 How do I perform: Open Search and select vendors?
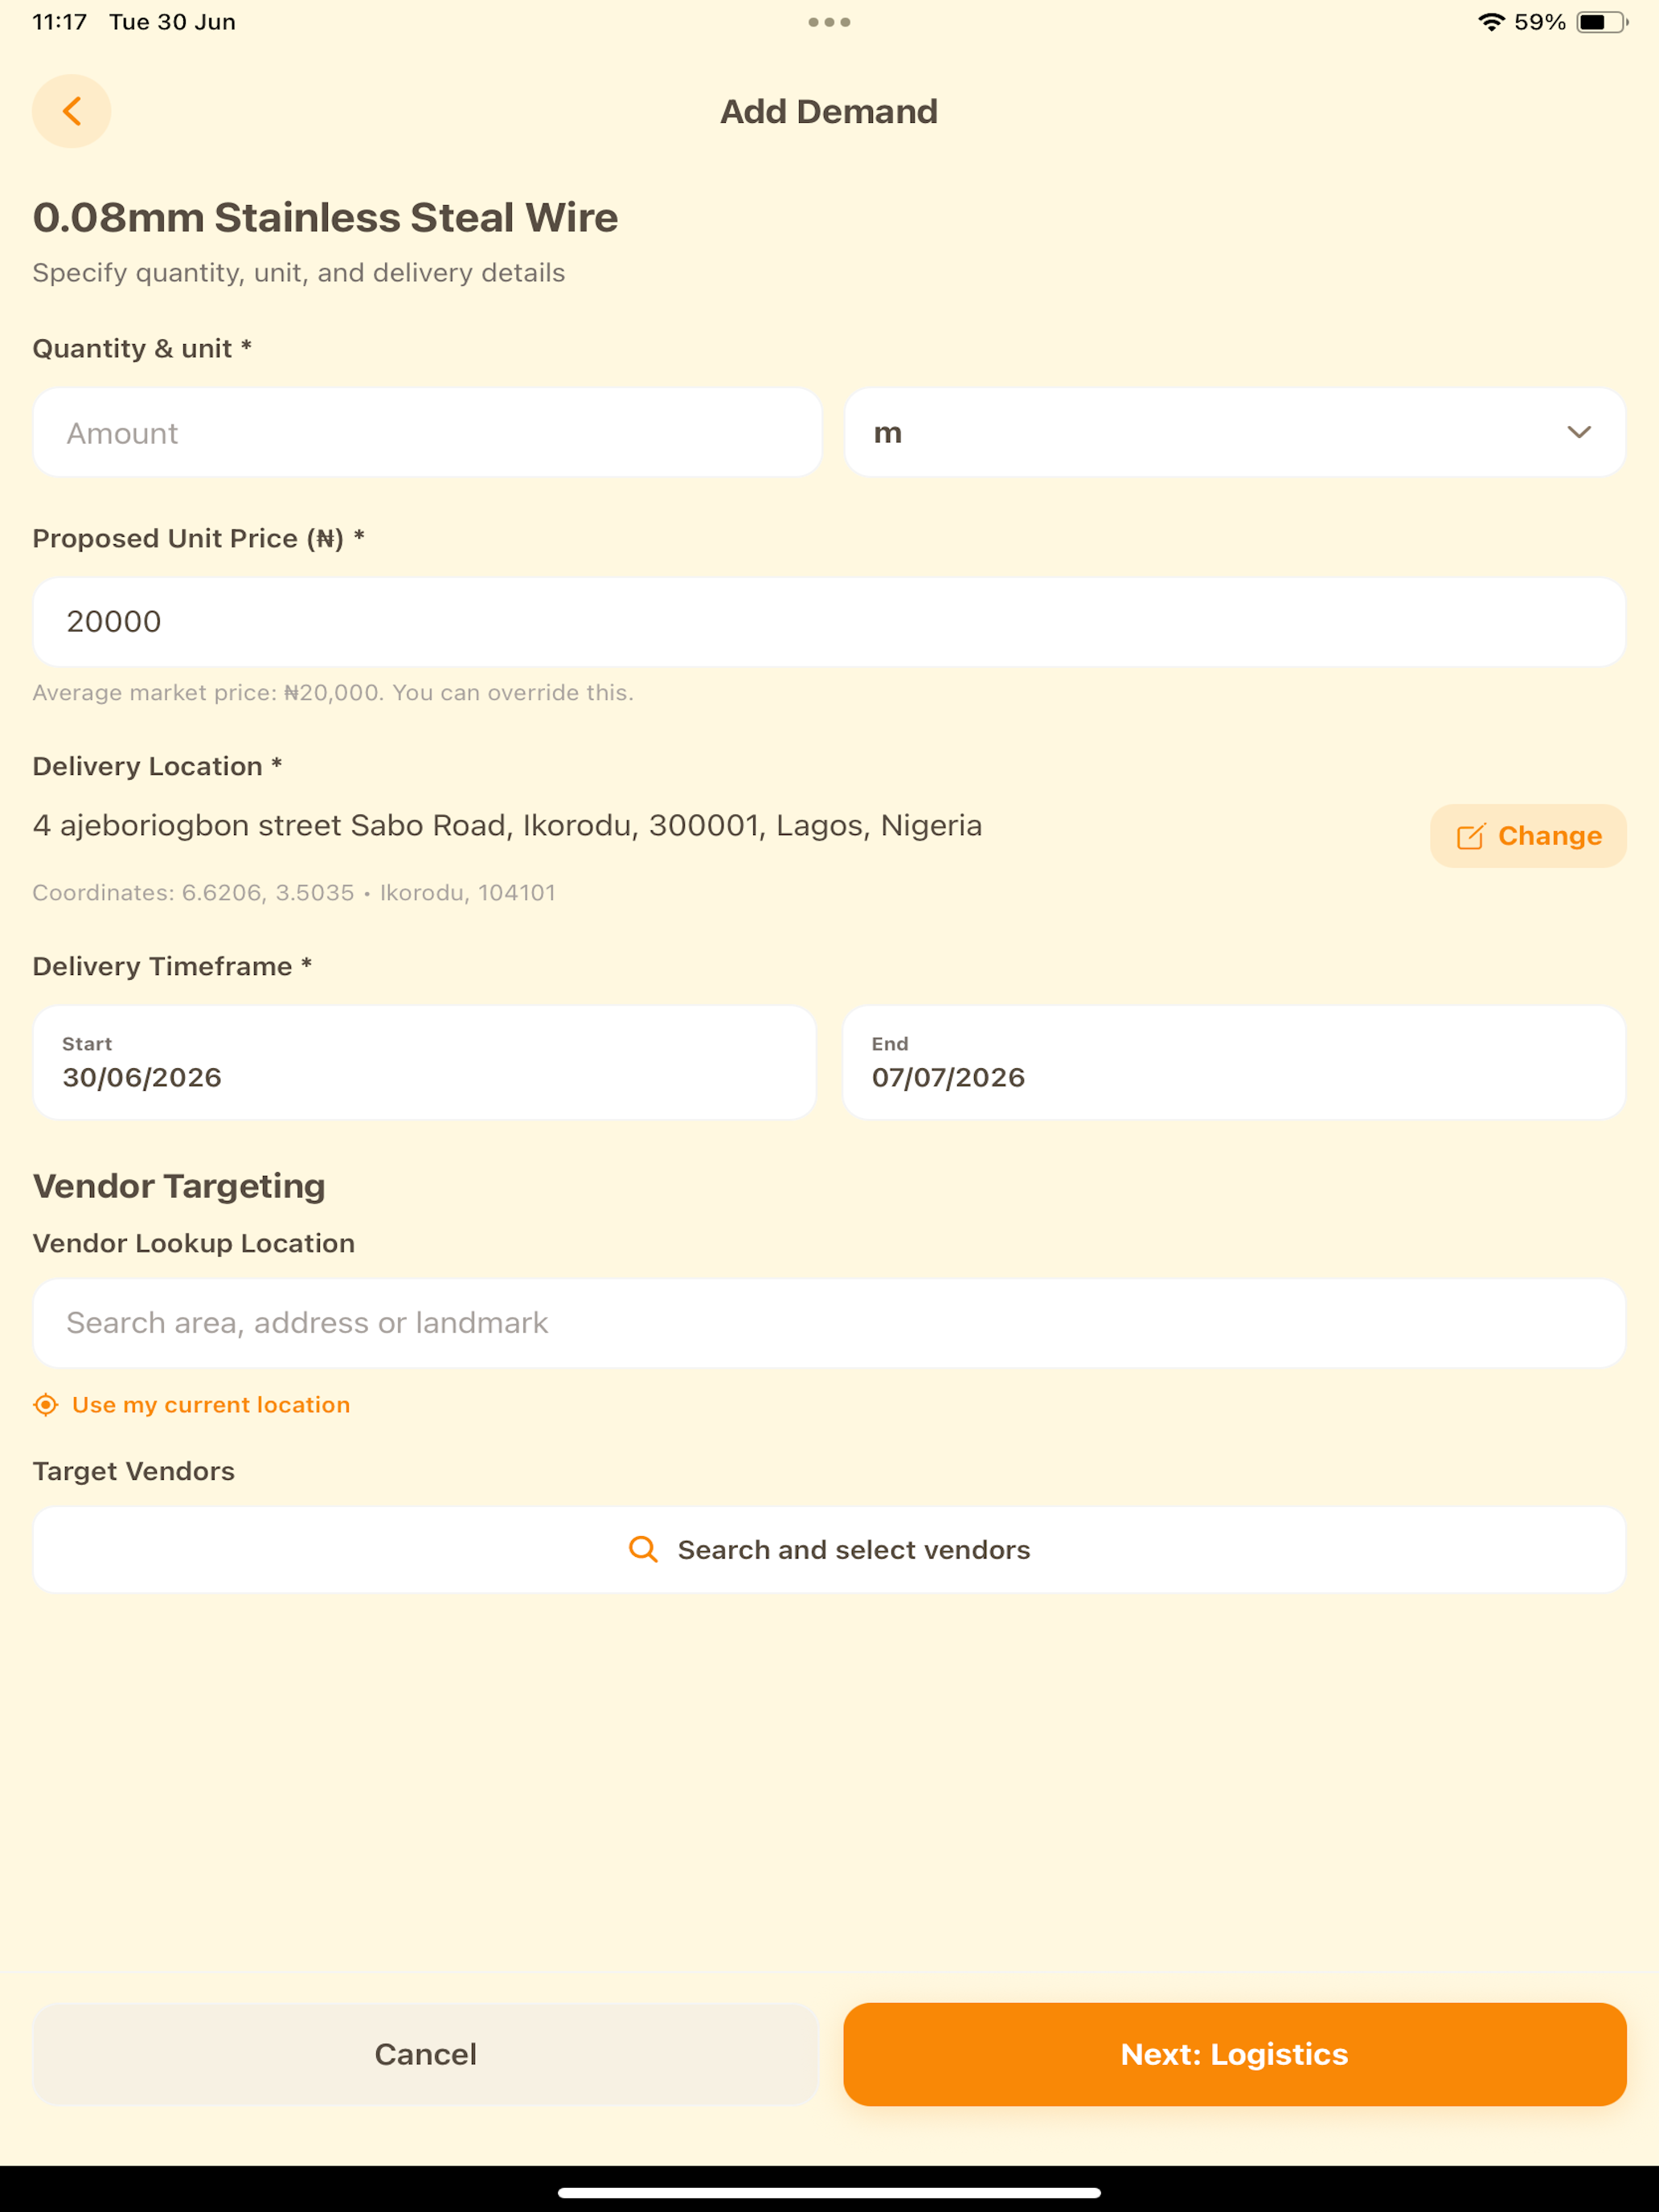tap(829, 1549)
